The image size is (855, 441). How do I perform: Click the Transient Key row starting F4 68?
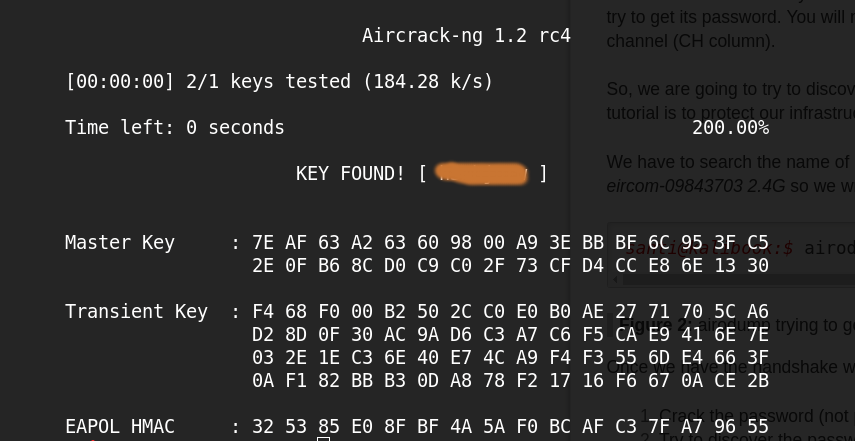[510, 311]
